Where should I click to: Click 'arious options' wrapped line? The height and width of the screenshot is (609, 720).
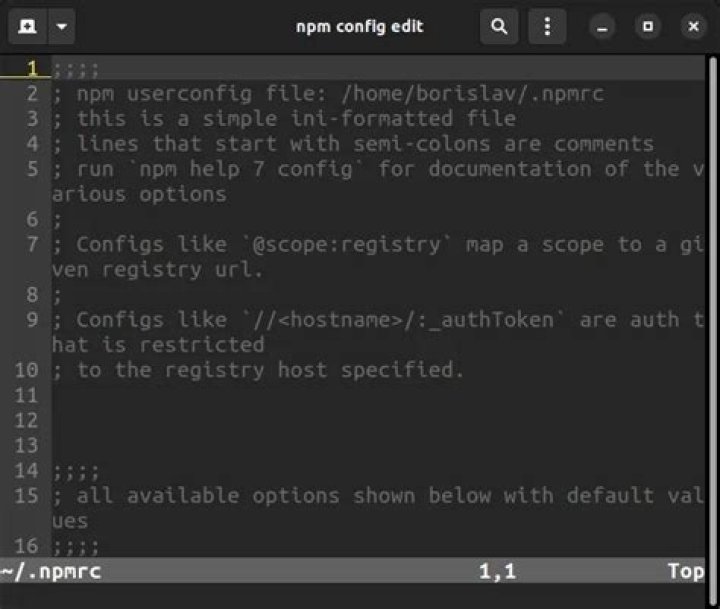pyautogui.click(x=140, y=194)
